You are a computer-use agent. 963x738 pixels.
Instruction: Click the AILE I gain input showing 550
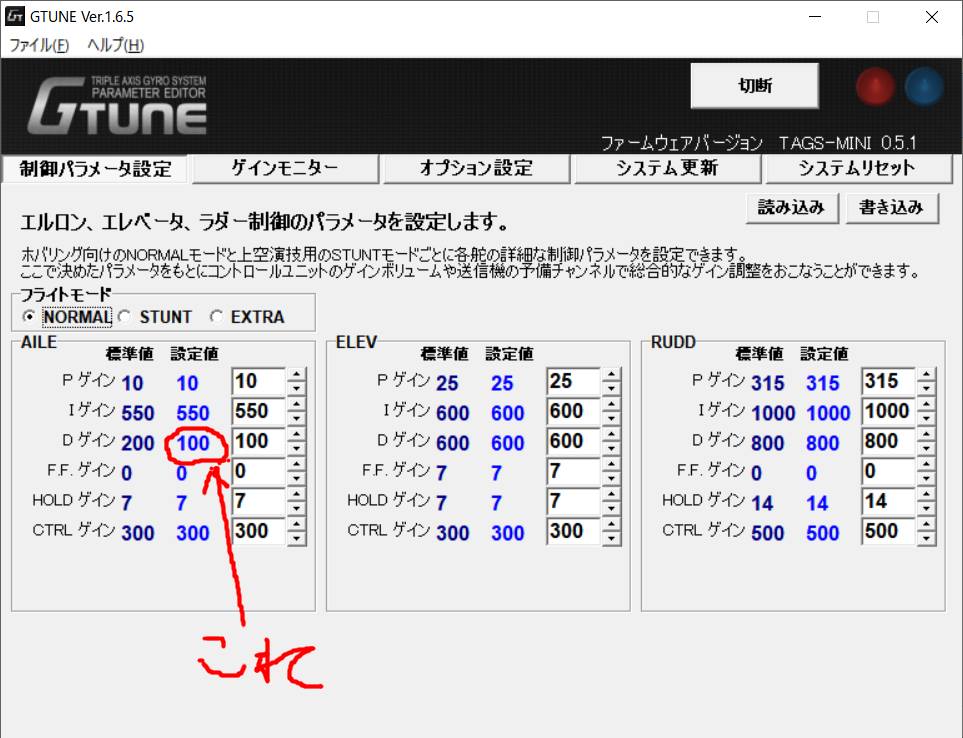[x=259, y=411]
